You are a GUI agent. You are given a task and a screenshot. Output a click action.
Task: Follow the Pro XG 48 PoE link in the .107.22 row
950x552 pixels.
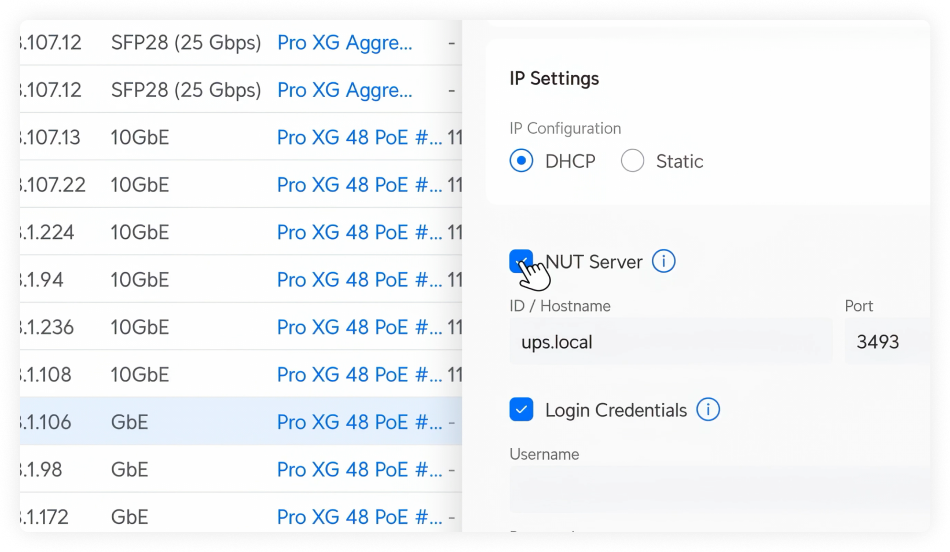tap(359, 185)
